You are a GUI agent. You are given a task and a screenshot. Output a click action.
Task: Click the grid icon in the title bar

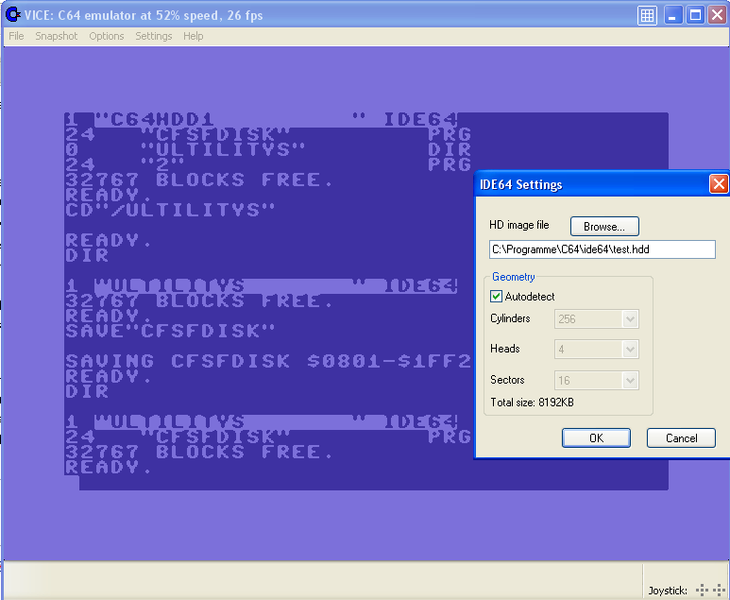[x=647, y=15]
